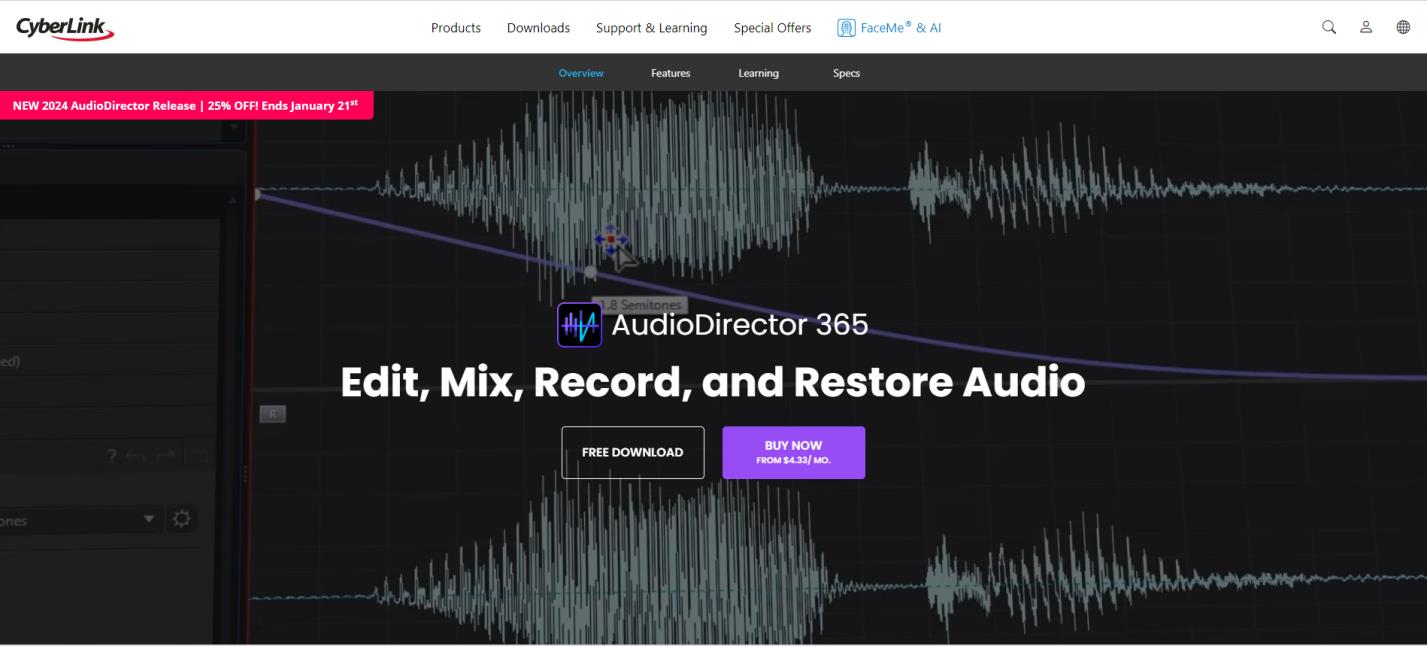Click the FREE DOWNLOAD button
This screenshot has width=1427, height=646.
point(632,452)
